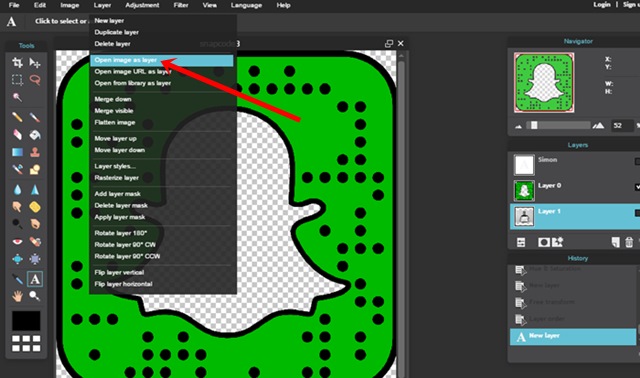Select the Sponge tool
This screenshot has width=640, height=378.
tap(35, 207)
